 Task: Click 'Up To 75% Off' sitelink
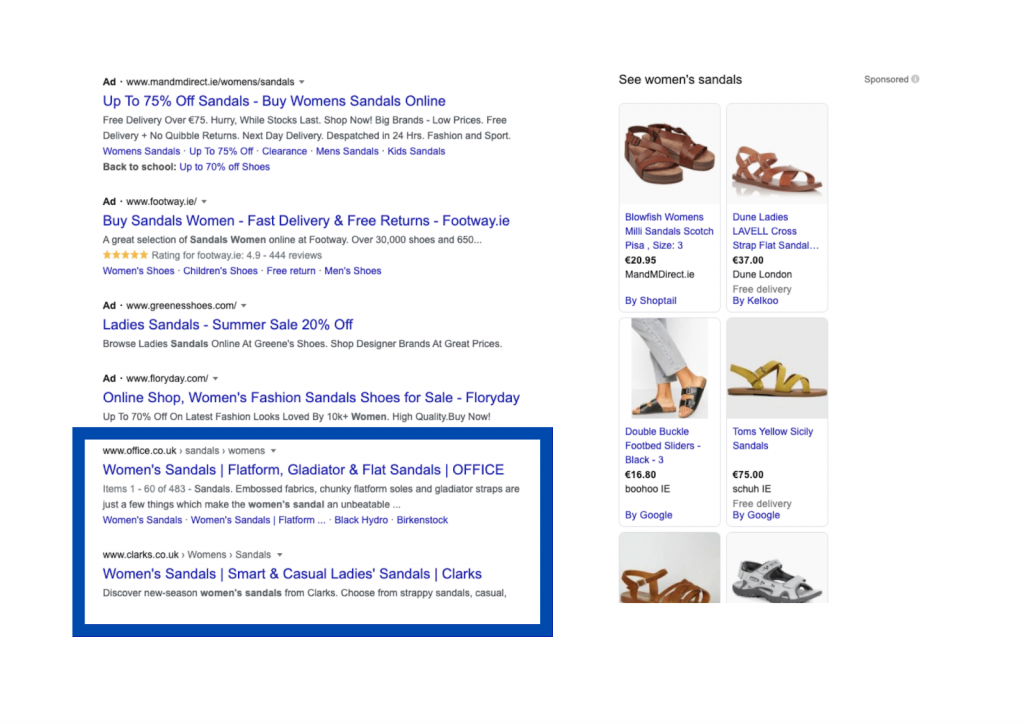[221, 151]
